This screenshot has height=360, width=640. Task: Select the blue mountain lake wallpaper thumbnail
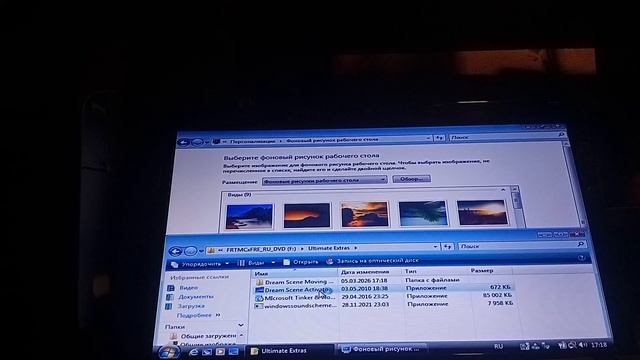(x=249, y=216)
